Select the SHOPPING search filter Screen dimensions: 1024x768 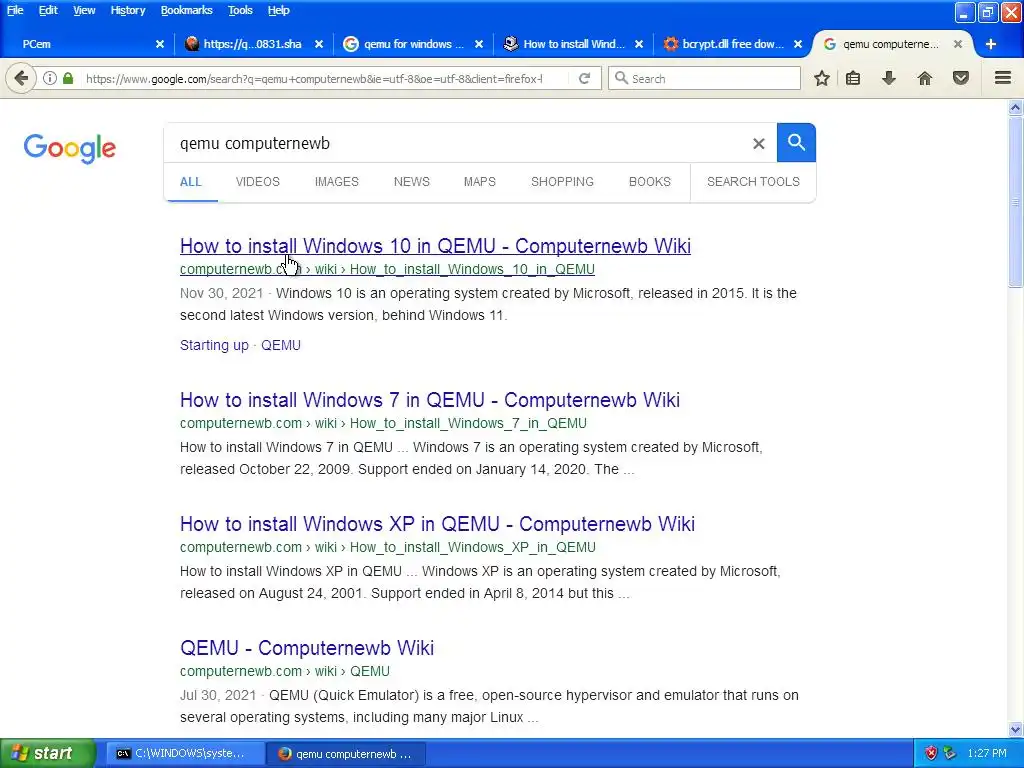click(x=562, y=182)
